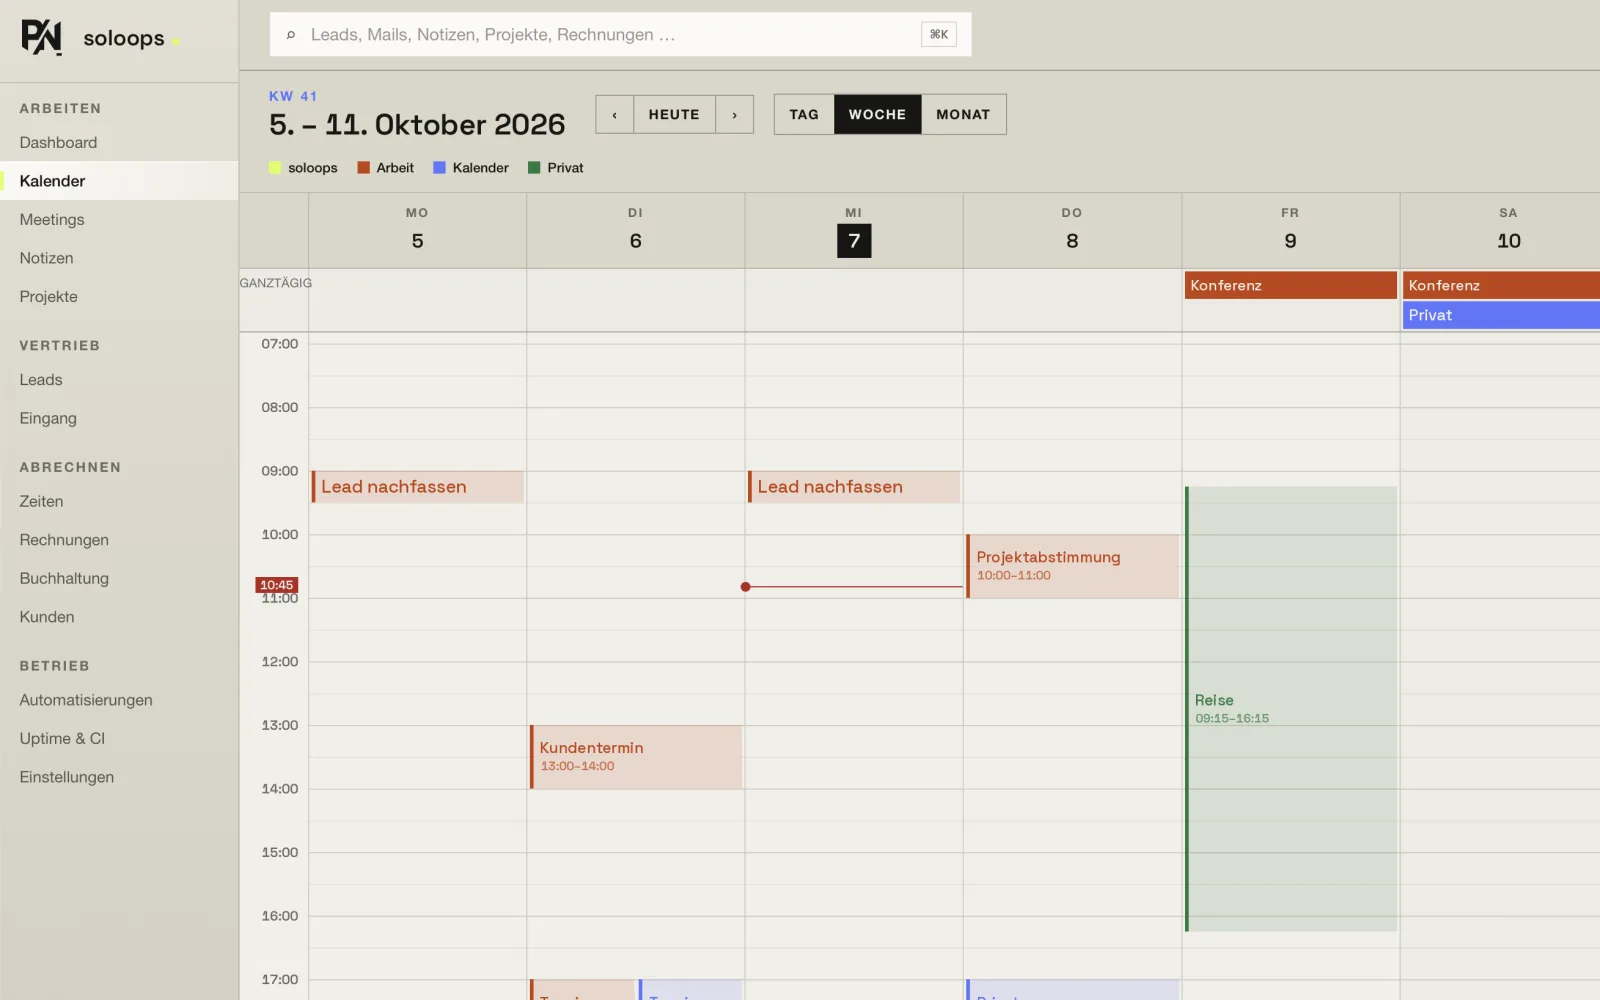
Task: Open Monday's Lead nachfassen event
Action: (x=418, y=487)
